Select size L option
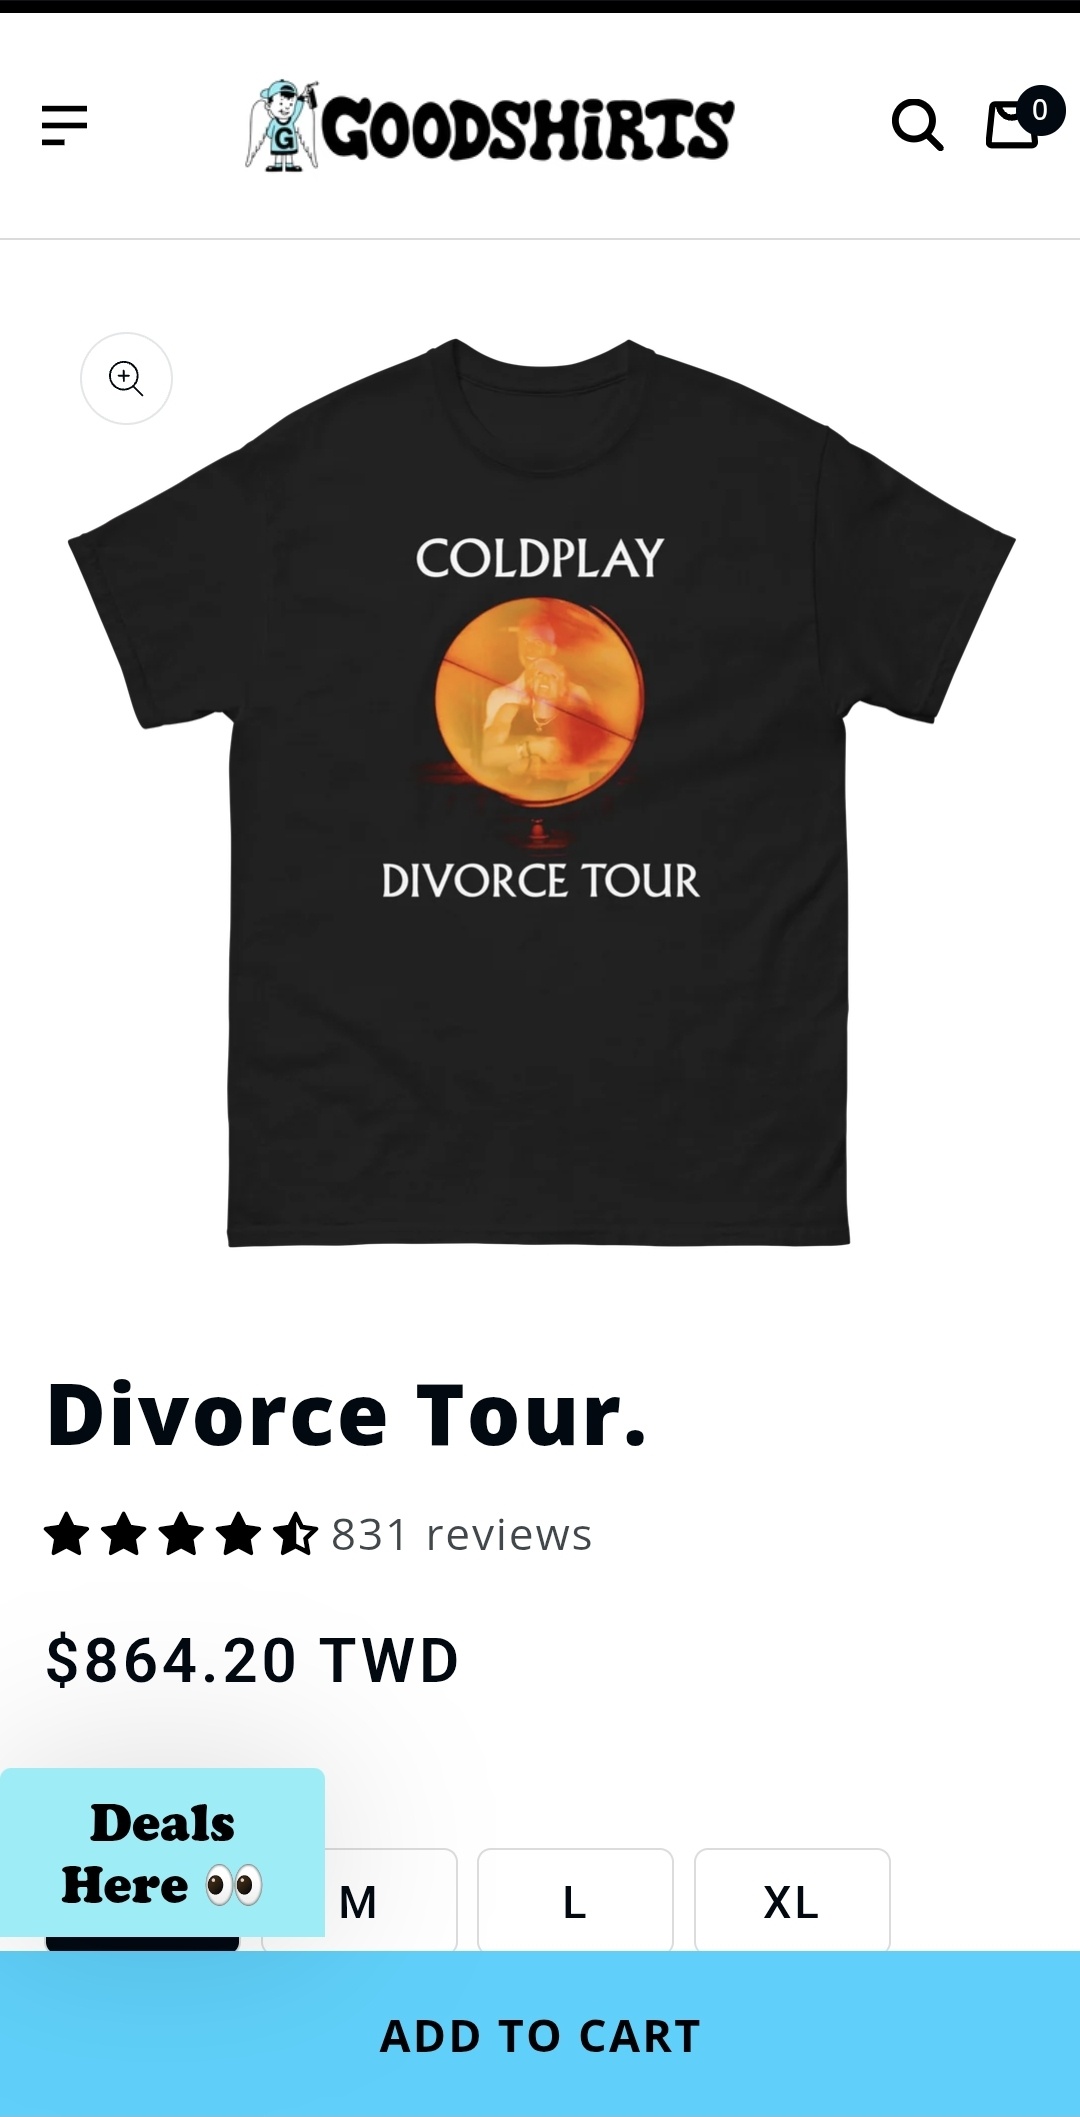 575,1900
